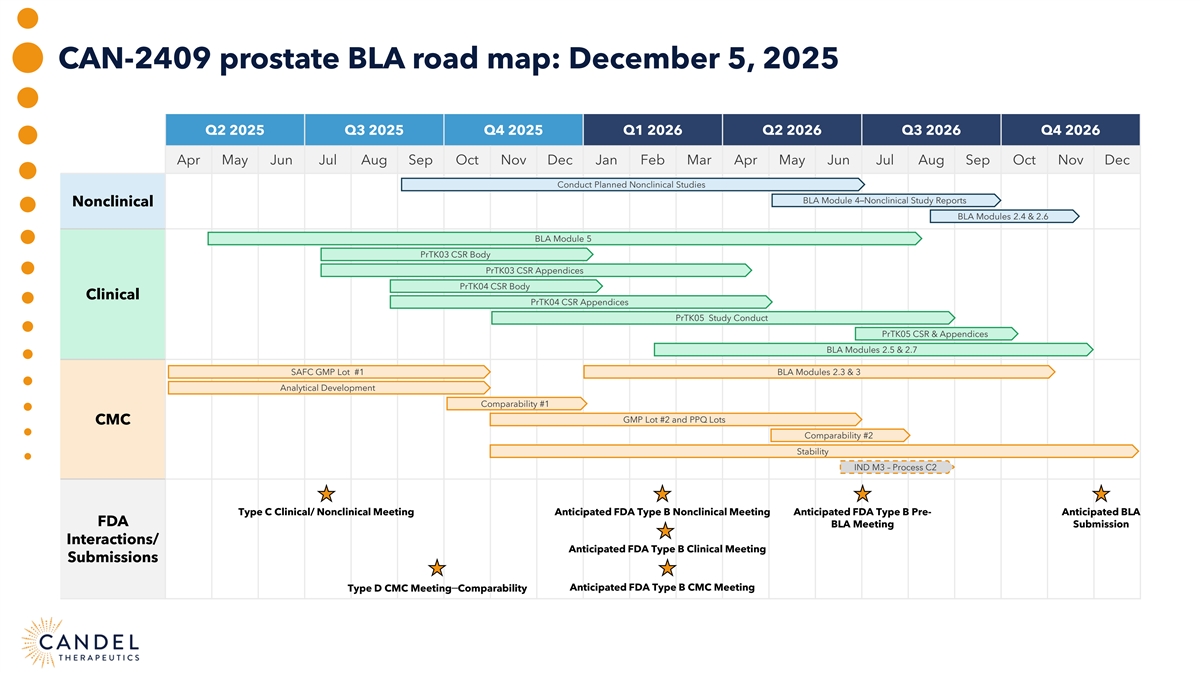Click the Nonclinical row label
This screenshot has height=675, width=1200.
(112, 201)
